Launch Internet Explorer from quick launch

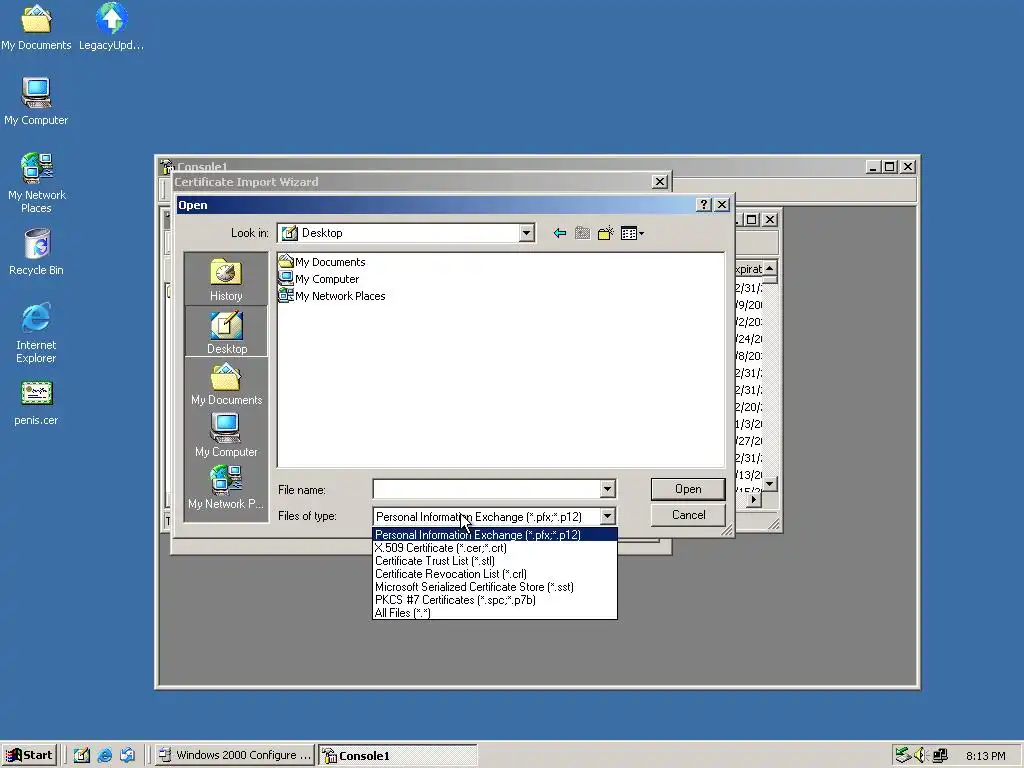pyautogui.click(x=104, y=755)
